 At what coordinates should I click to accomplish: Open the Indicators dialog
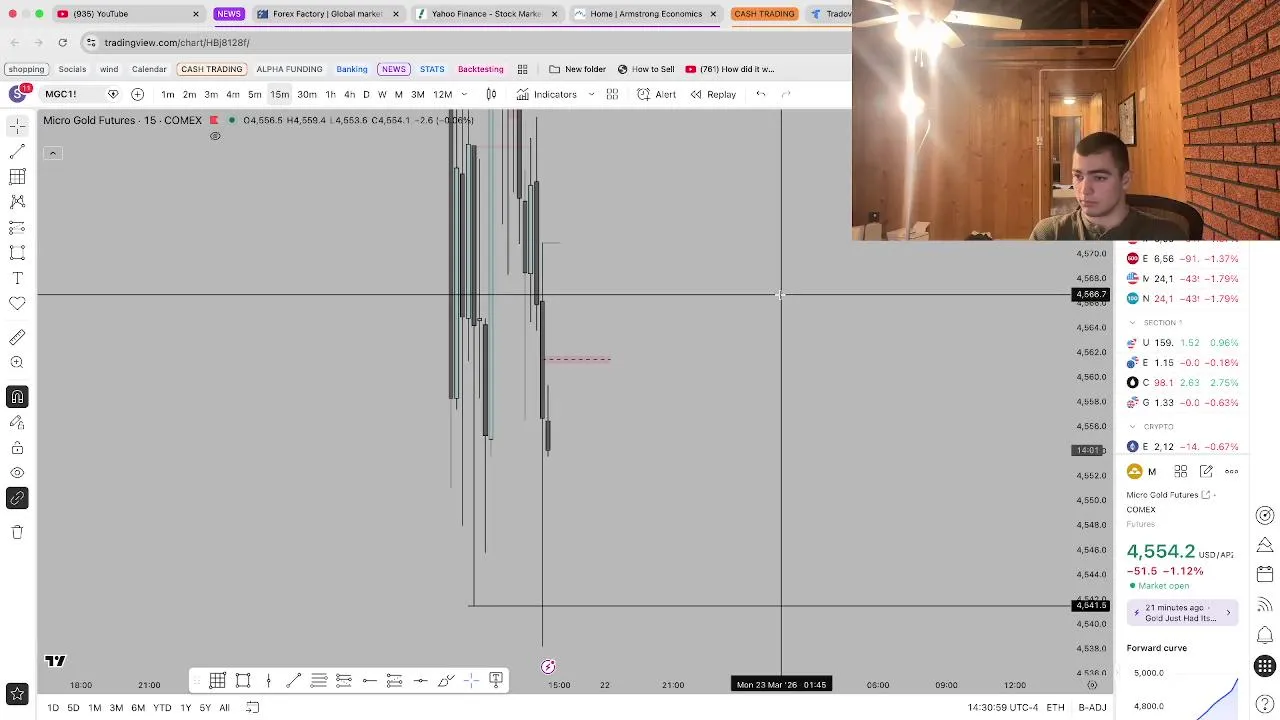(547, 94)
